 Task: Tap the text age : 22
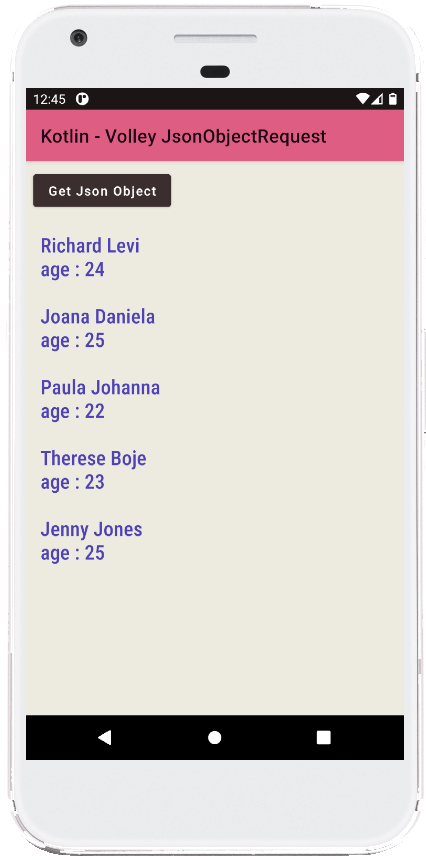[73, 411]
